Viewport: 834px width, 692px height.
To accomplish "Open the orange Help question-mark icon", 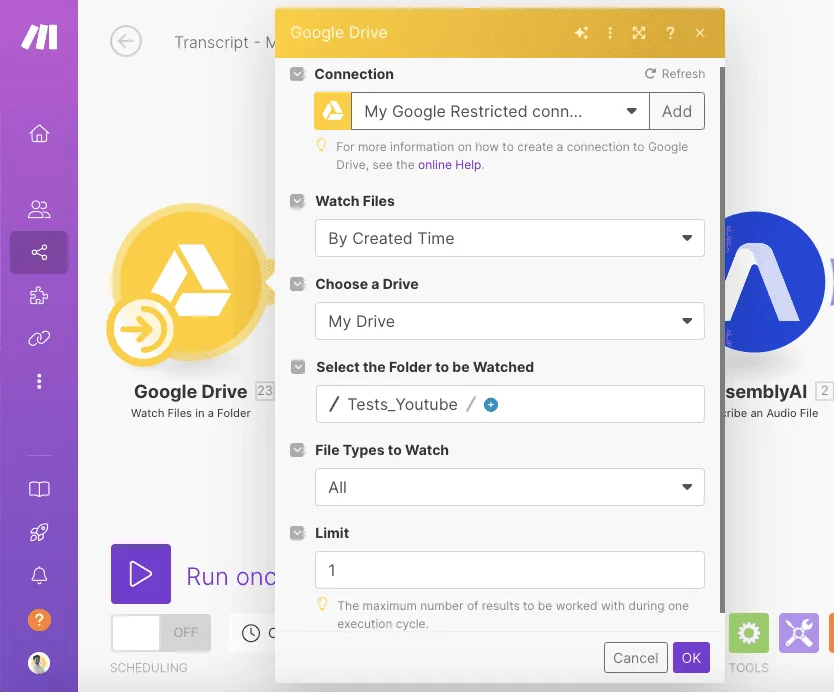I will [39, 620].
